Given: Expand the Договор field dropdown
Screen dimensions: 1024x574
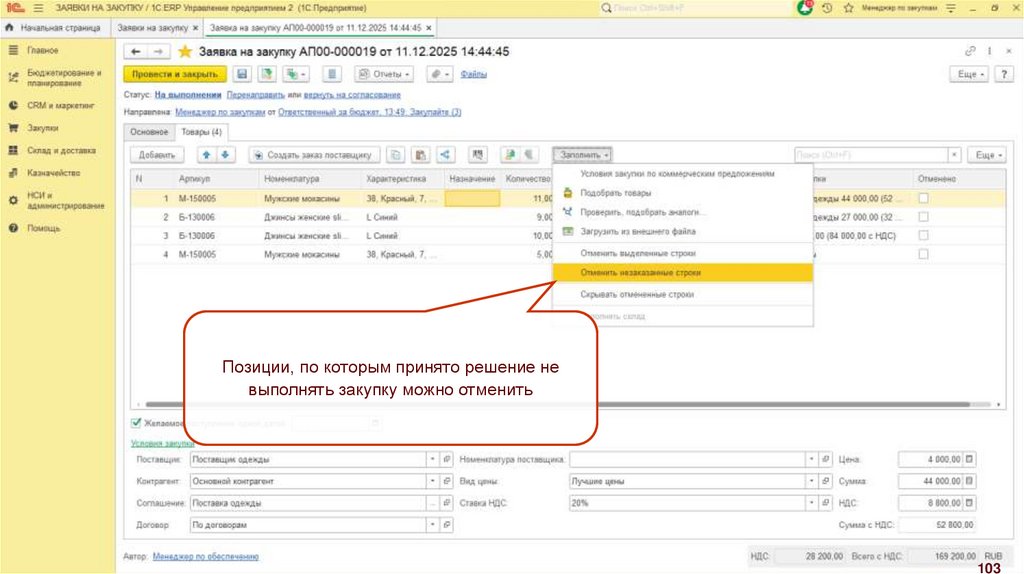Looking at the screenshot, I should [x=432, y=525].
